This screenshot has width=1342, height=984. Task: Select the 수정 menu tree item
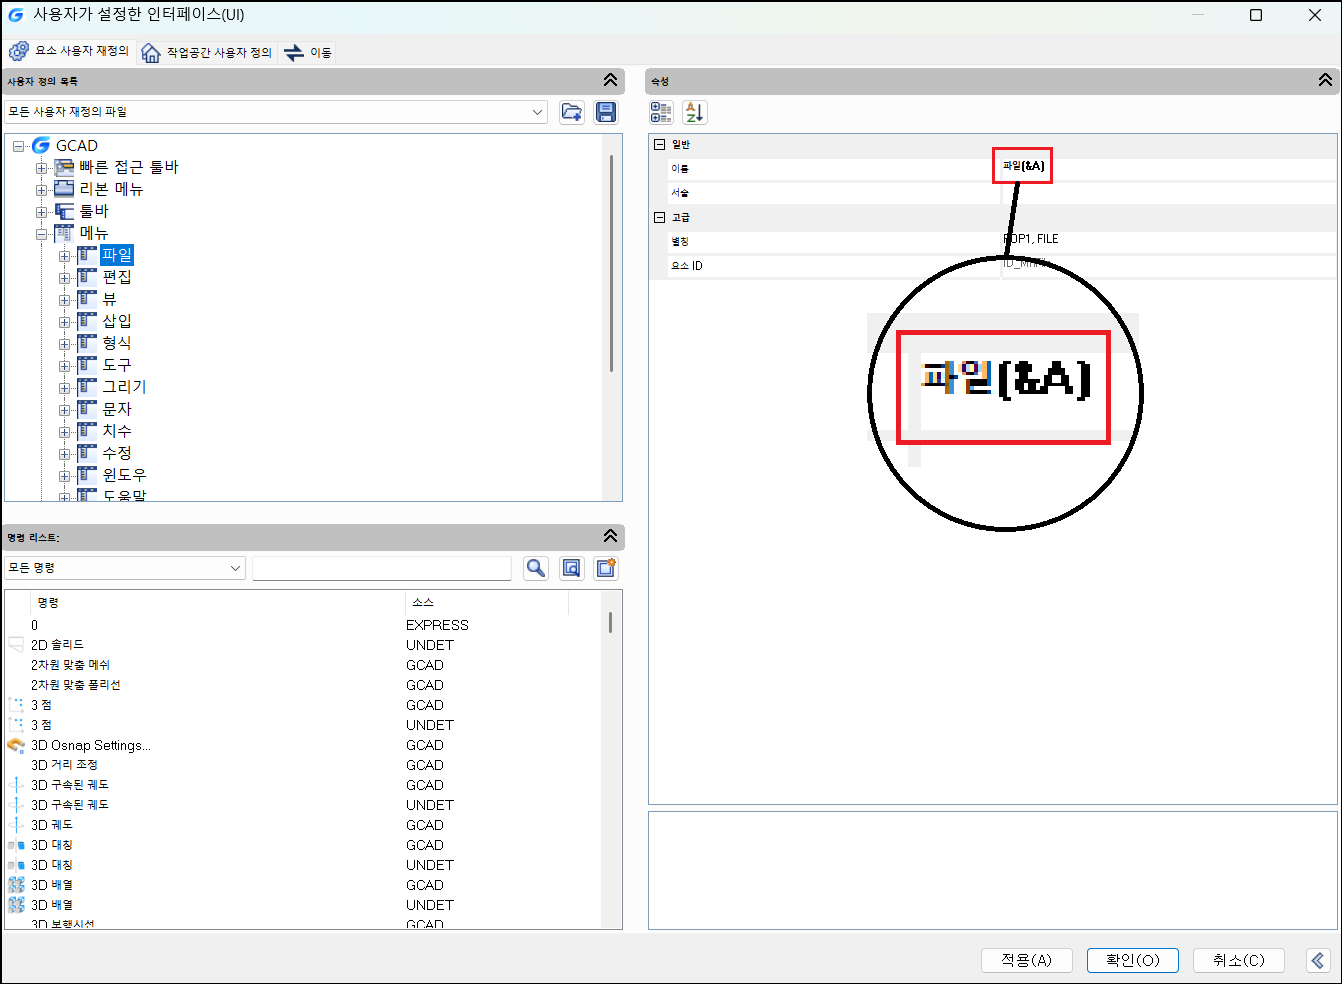click(x=117, y=453)
